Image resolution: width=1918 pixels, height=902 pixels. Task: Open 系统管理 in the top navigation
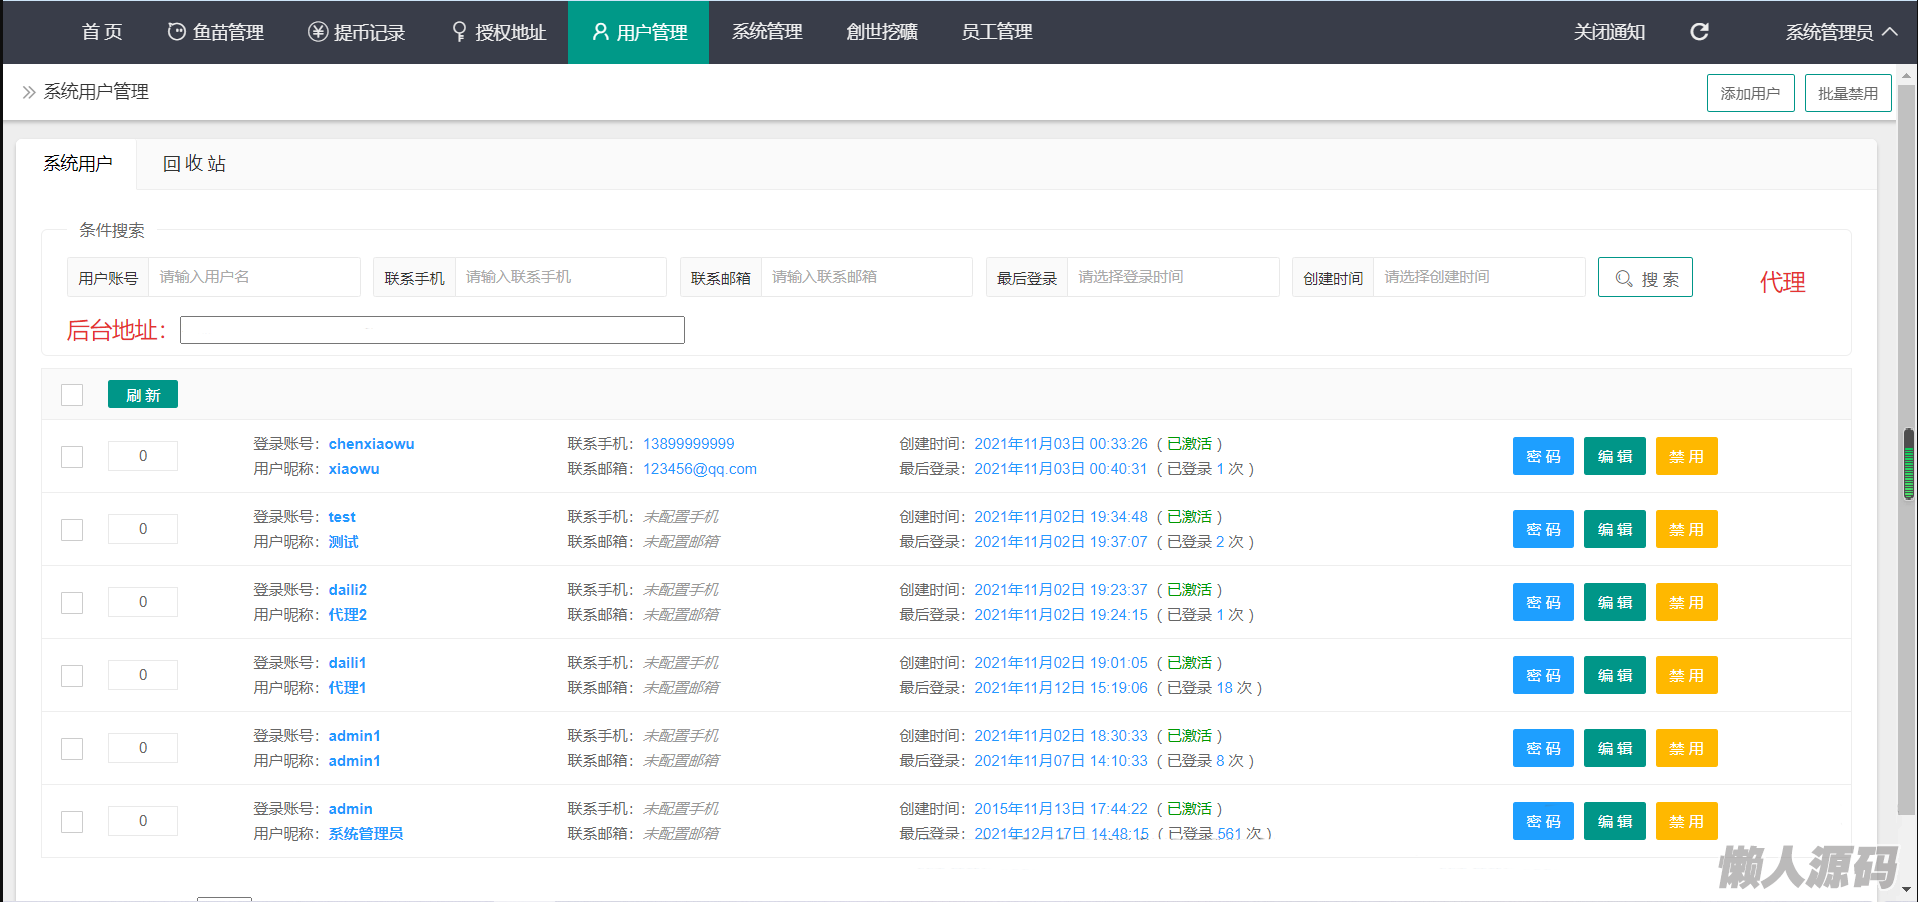pos(767,32)
